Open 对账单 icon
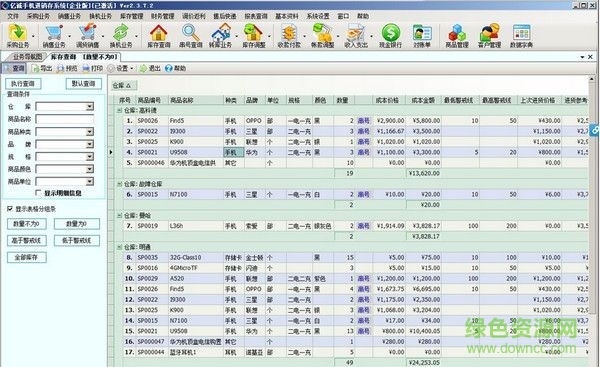 click(422, 36)
